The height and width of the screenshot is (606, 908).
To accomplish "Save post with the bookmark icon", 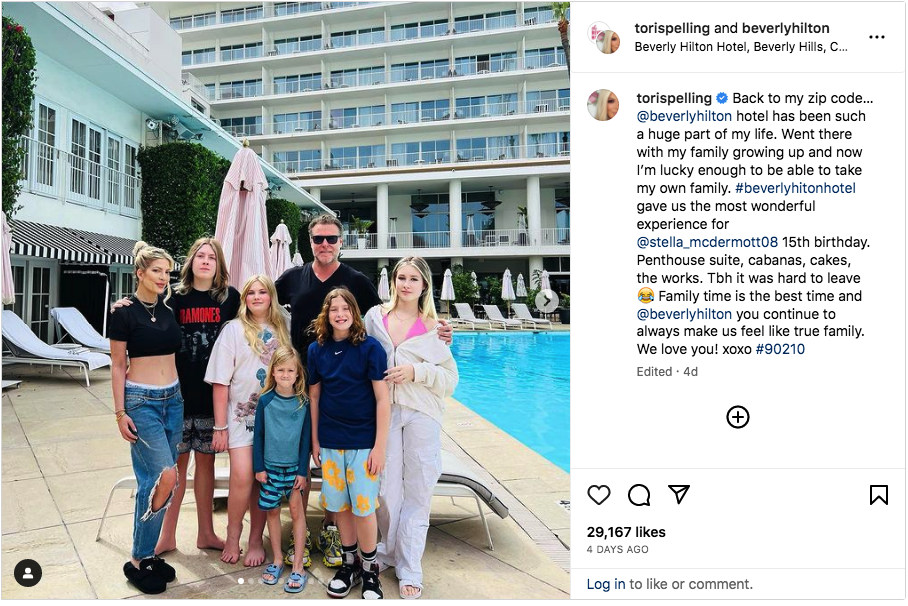I will tap(878, 495).
